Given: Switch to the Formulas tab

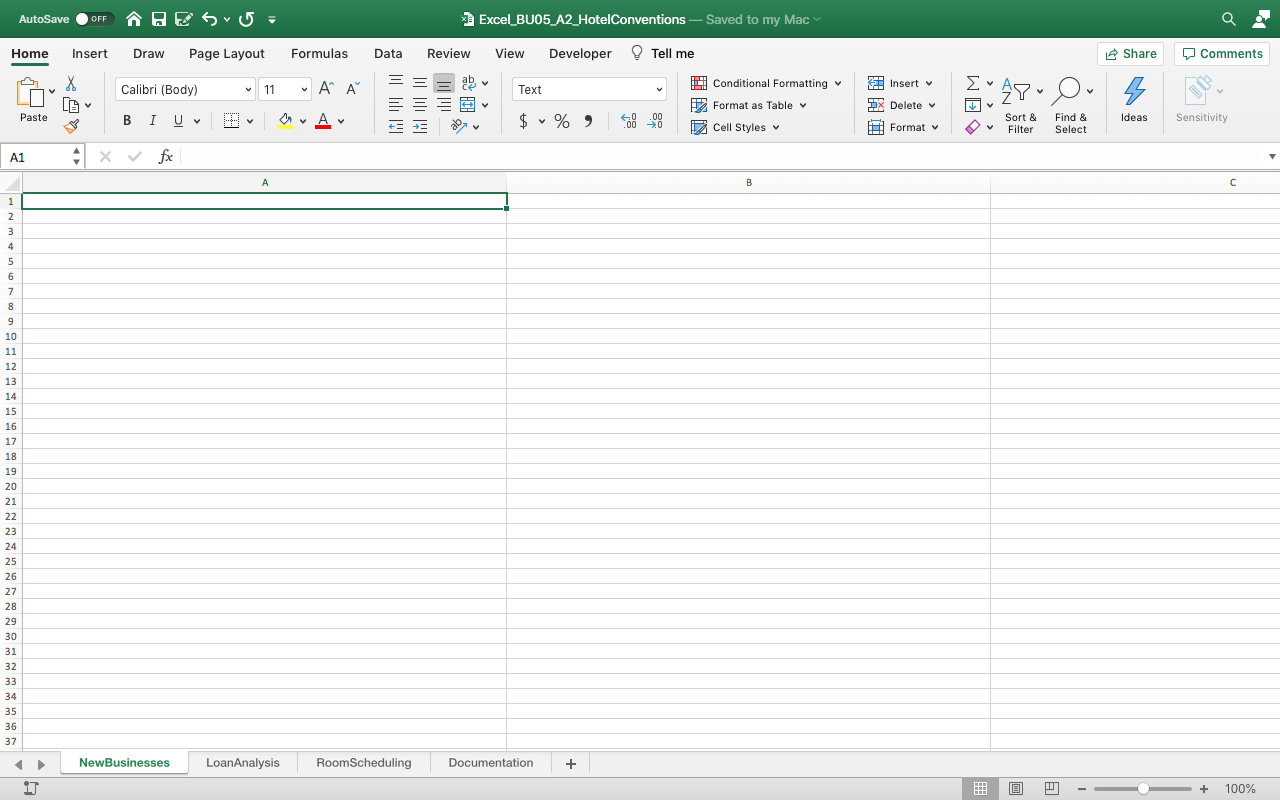Looking at the screenshot, I should point(320,54).
